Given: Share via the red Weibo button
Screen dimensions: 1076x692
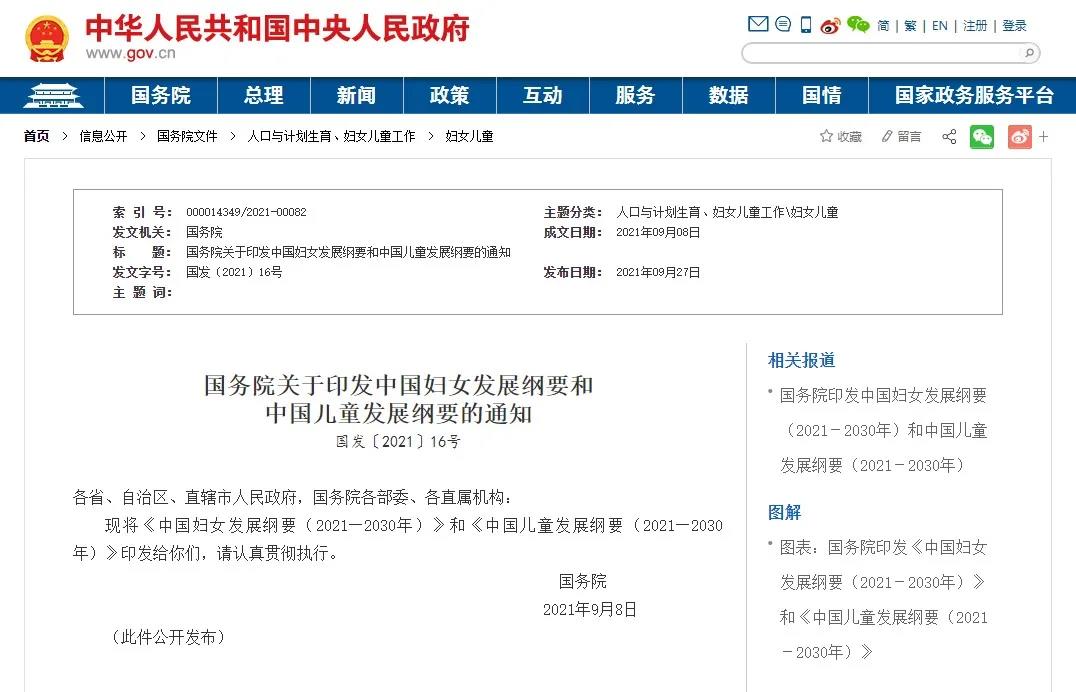Looking at the screenshot, I should (x=1019, y=137).
